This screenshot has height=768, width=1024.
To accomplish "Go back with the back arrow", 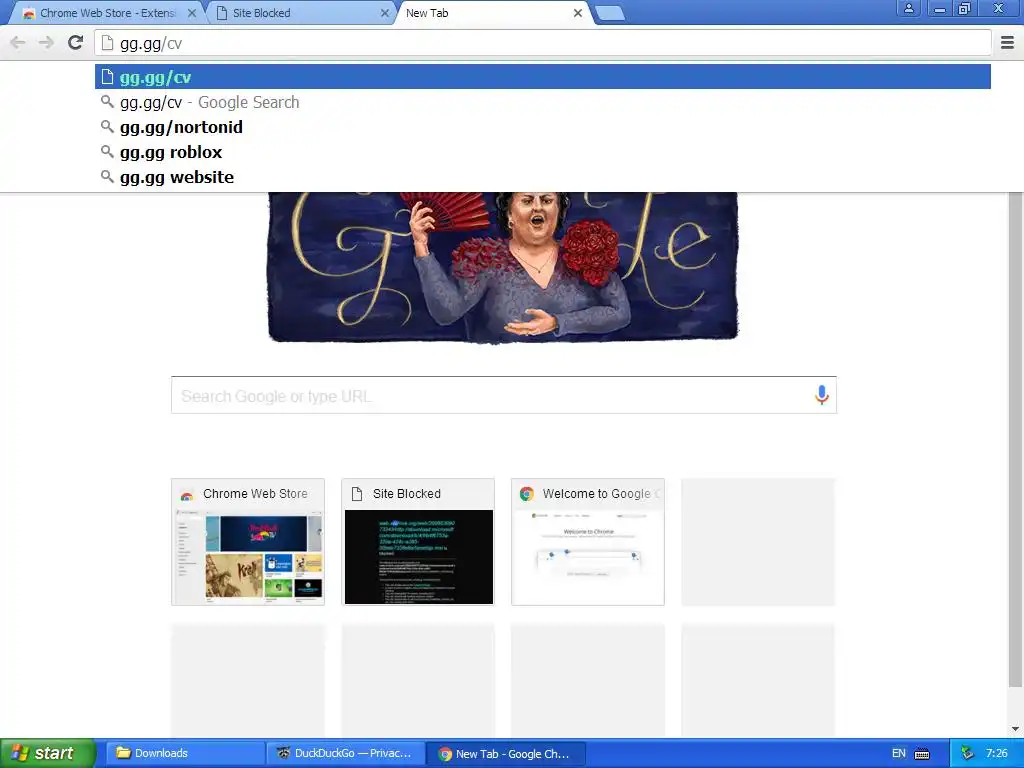I will [18, 43].
